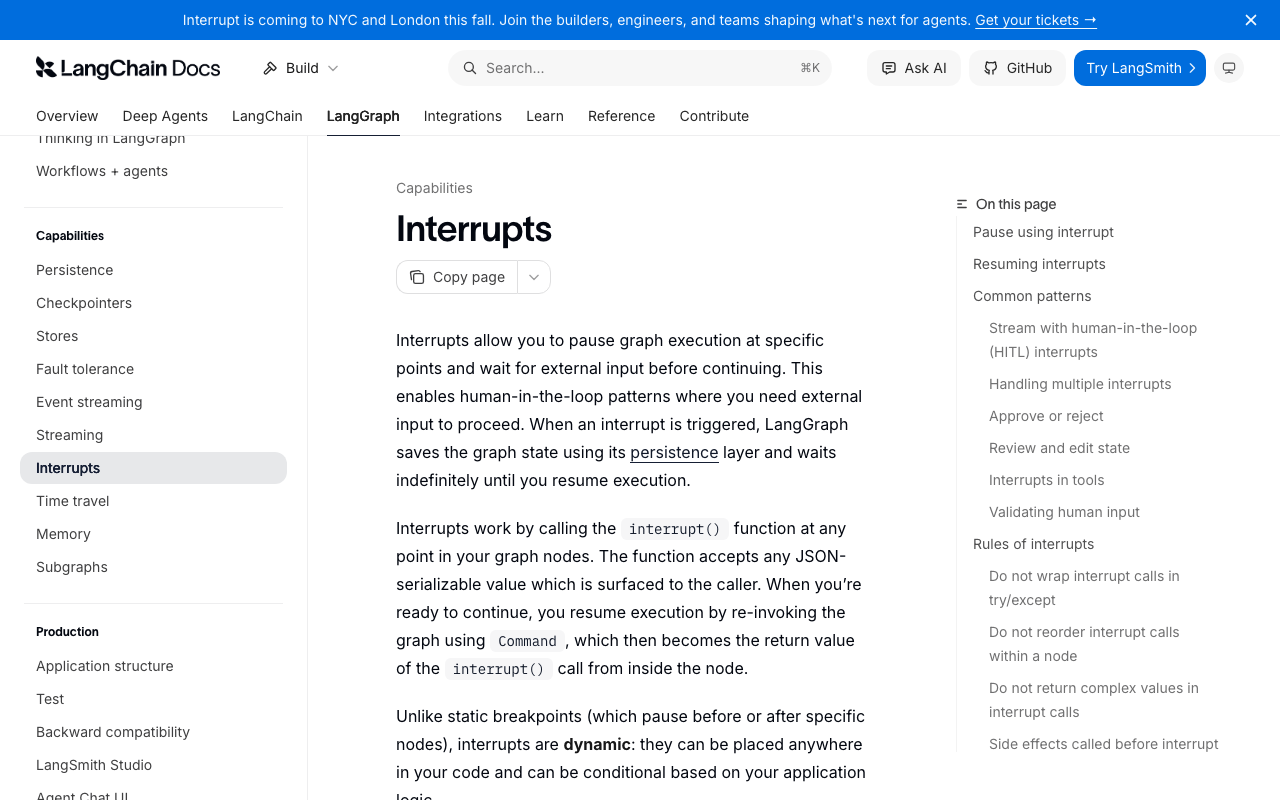
Task: Jump to Resuming interrupts section
Action: pos(1039,264)
